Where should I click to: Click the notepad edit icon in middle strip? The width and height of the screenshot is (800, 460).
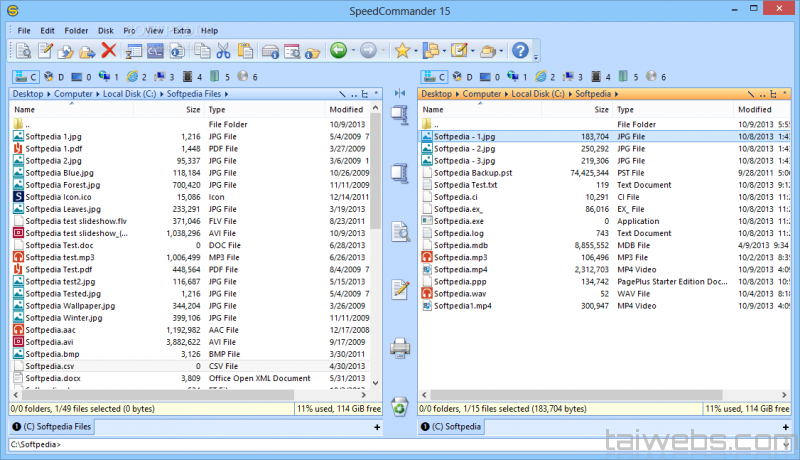point(400,290)
